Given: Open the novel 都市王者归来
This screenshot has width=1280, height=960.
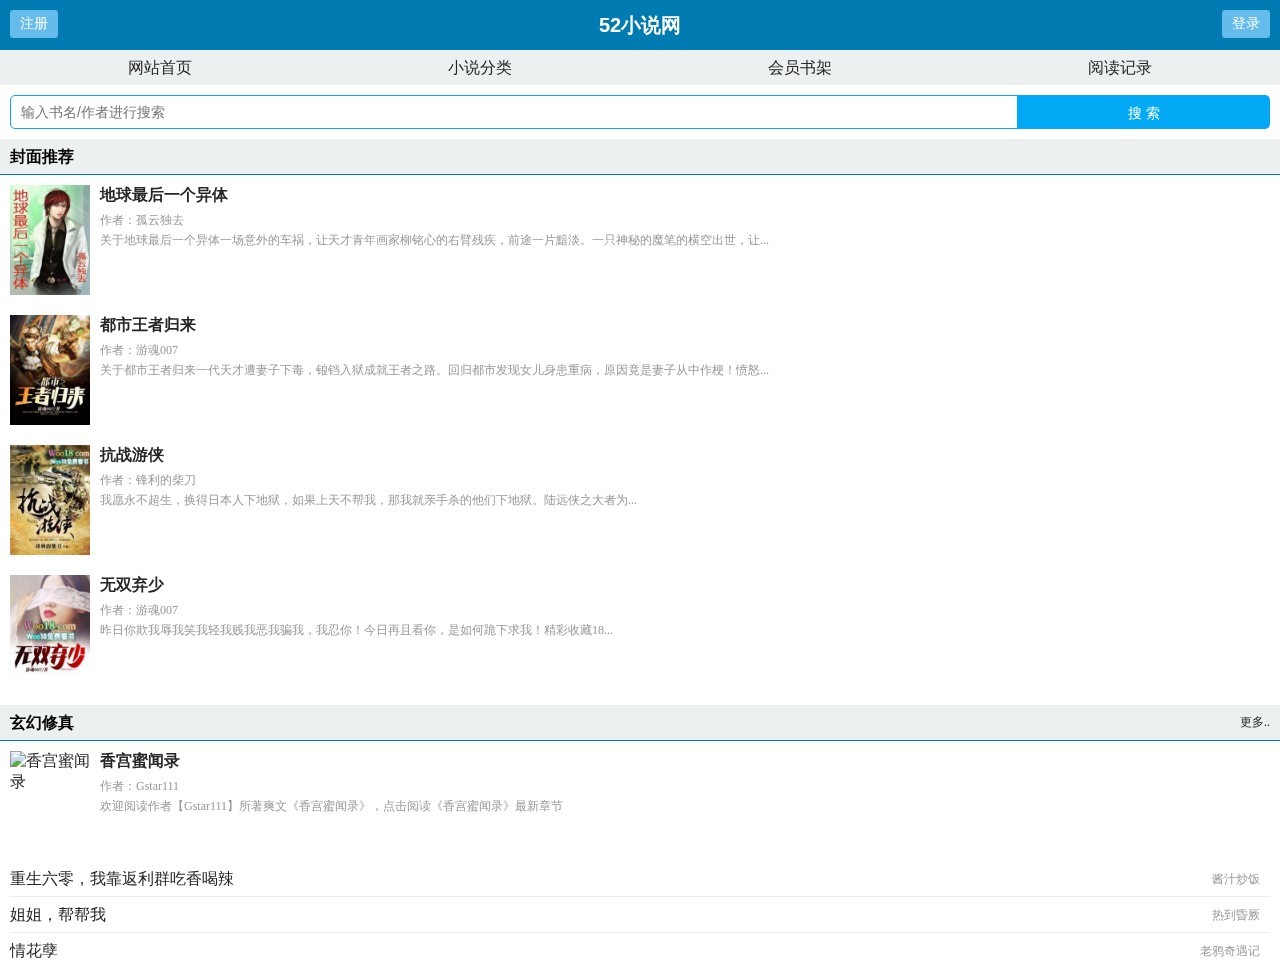Looking at the screenshot, I should [x=146, y=325].
